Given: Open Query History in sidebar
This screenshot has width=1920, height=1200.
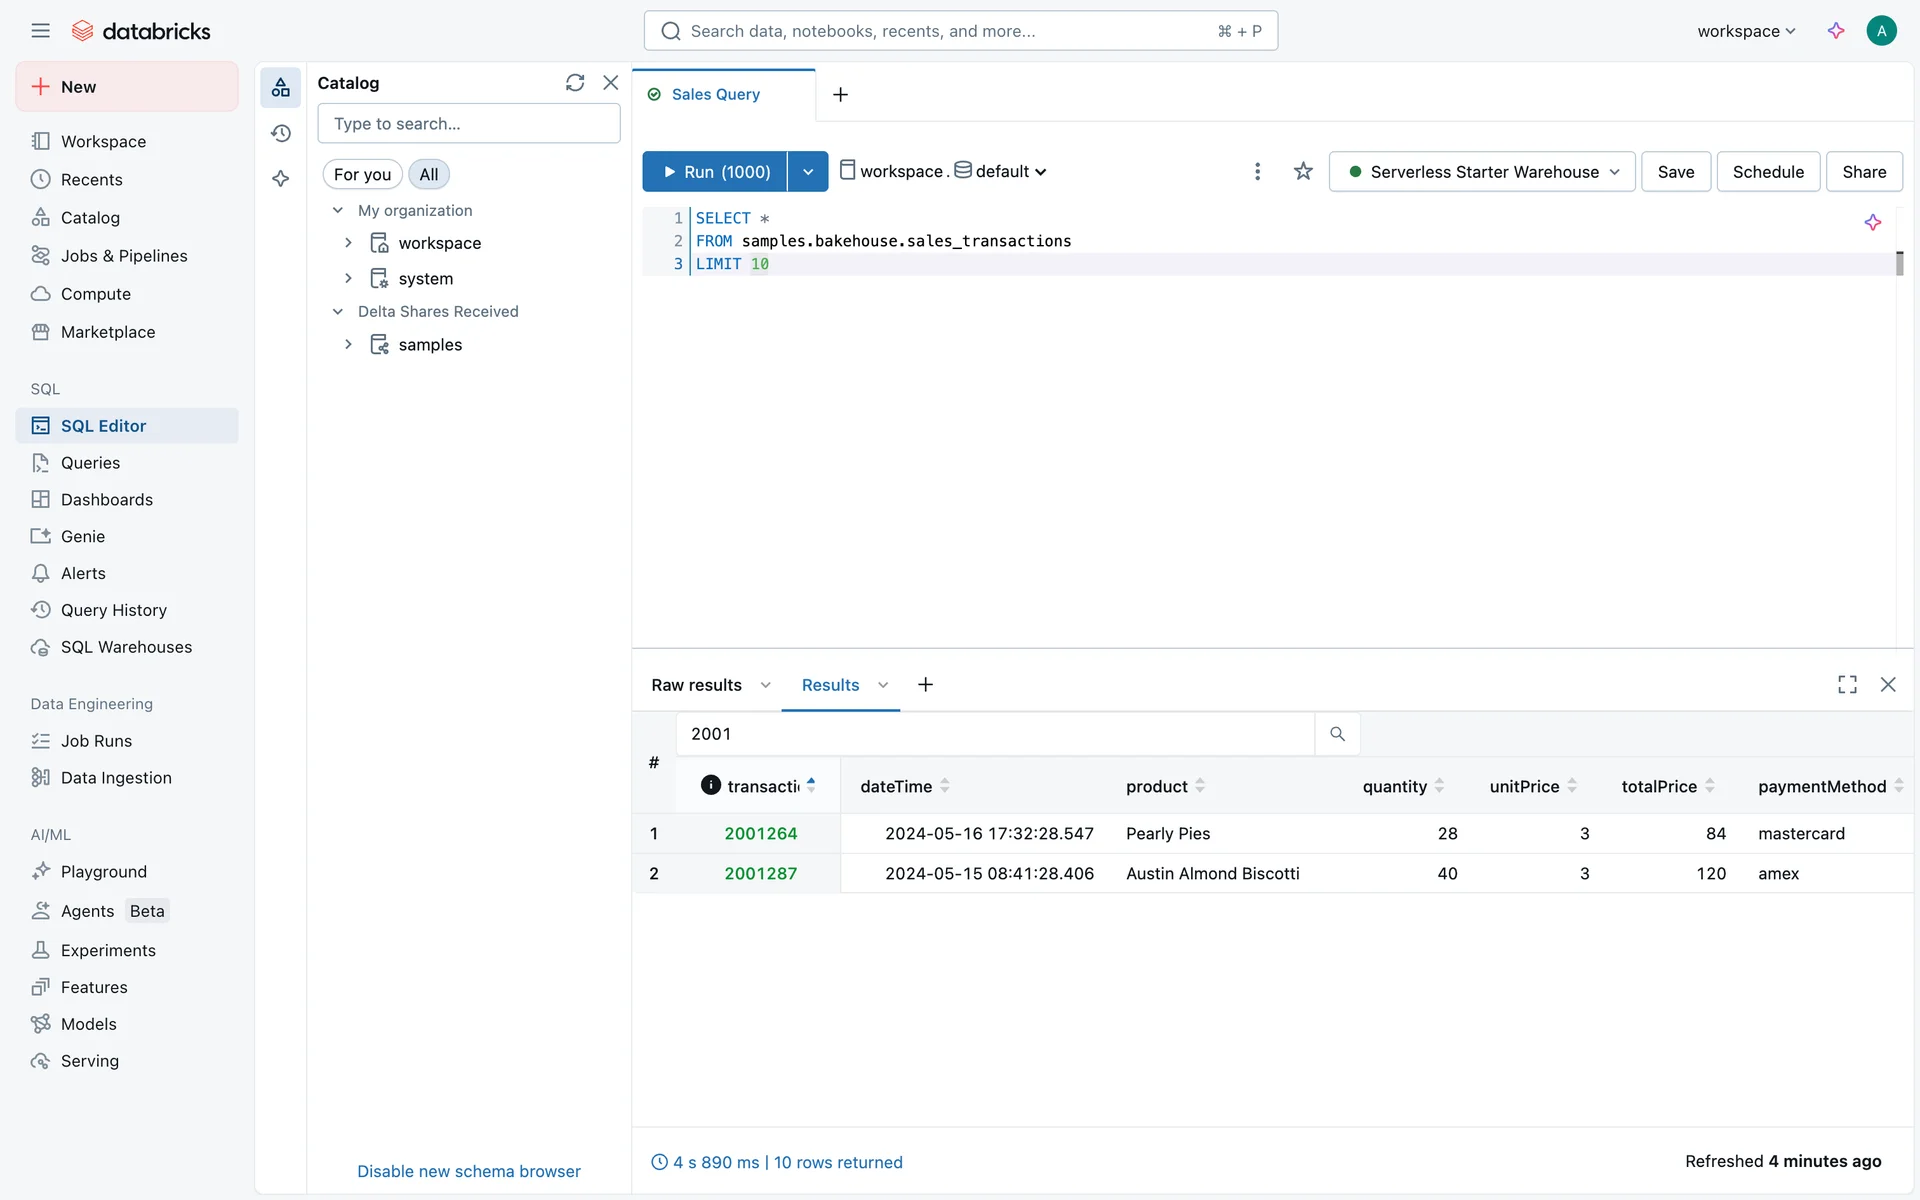Looking at the screenshot, I should click(114, 610).
